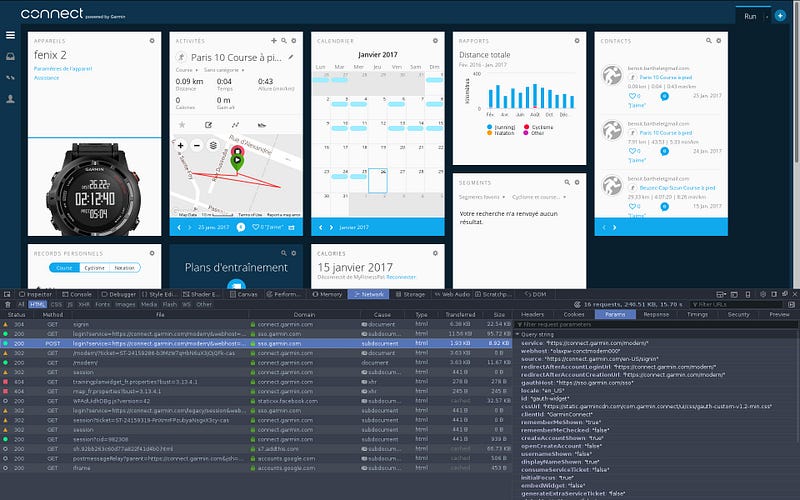
Task: Search contacts using the Contacts magnifier icon
Action: (709, 40)
